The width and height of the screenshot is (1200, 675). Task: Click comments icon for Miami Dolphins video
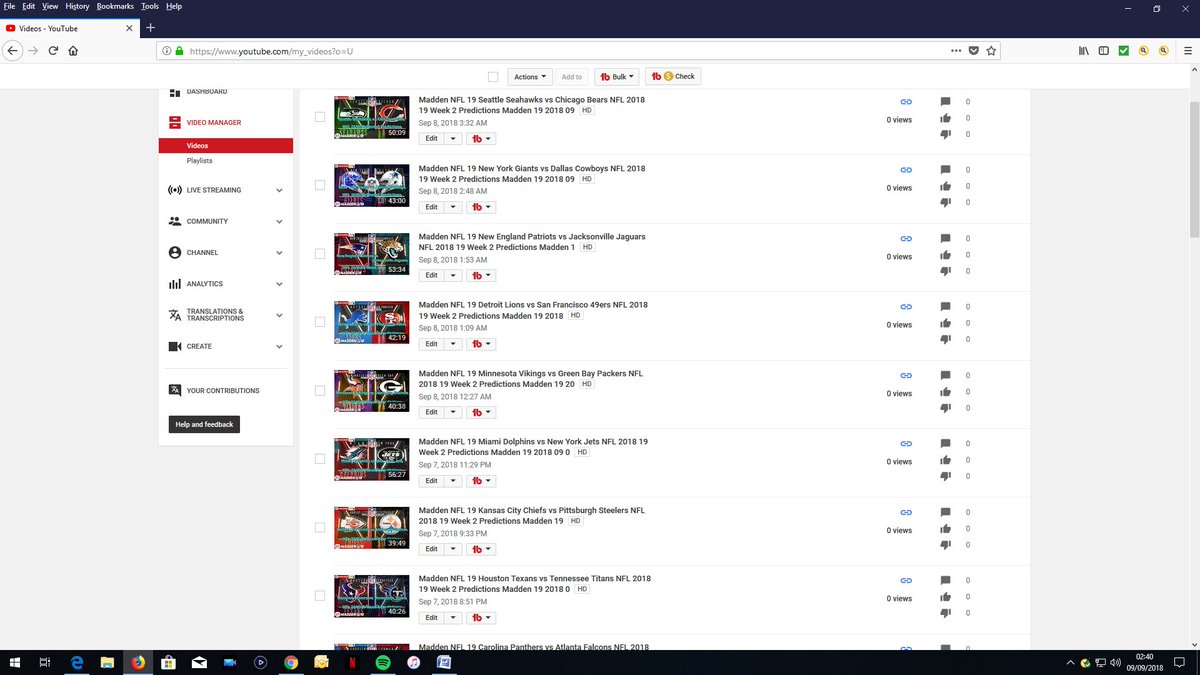click(946, 444)
